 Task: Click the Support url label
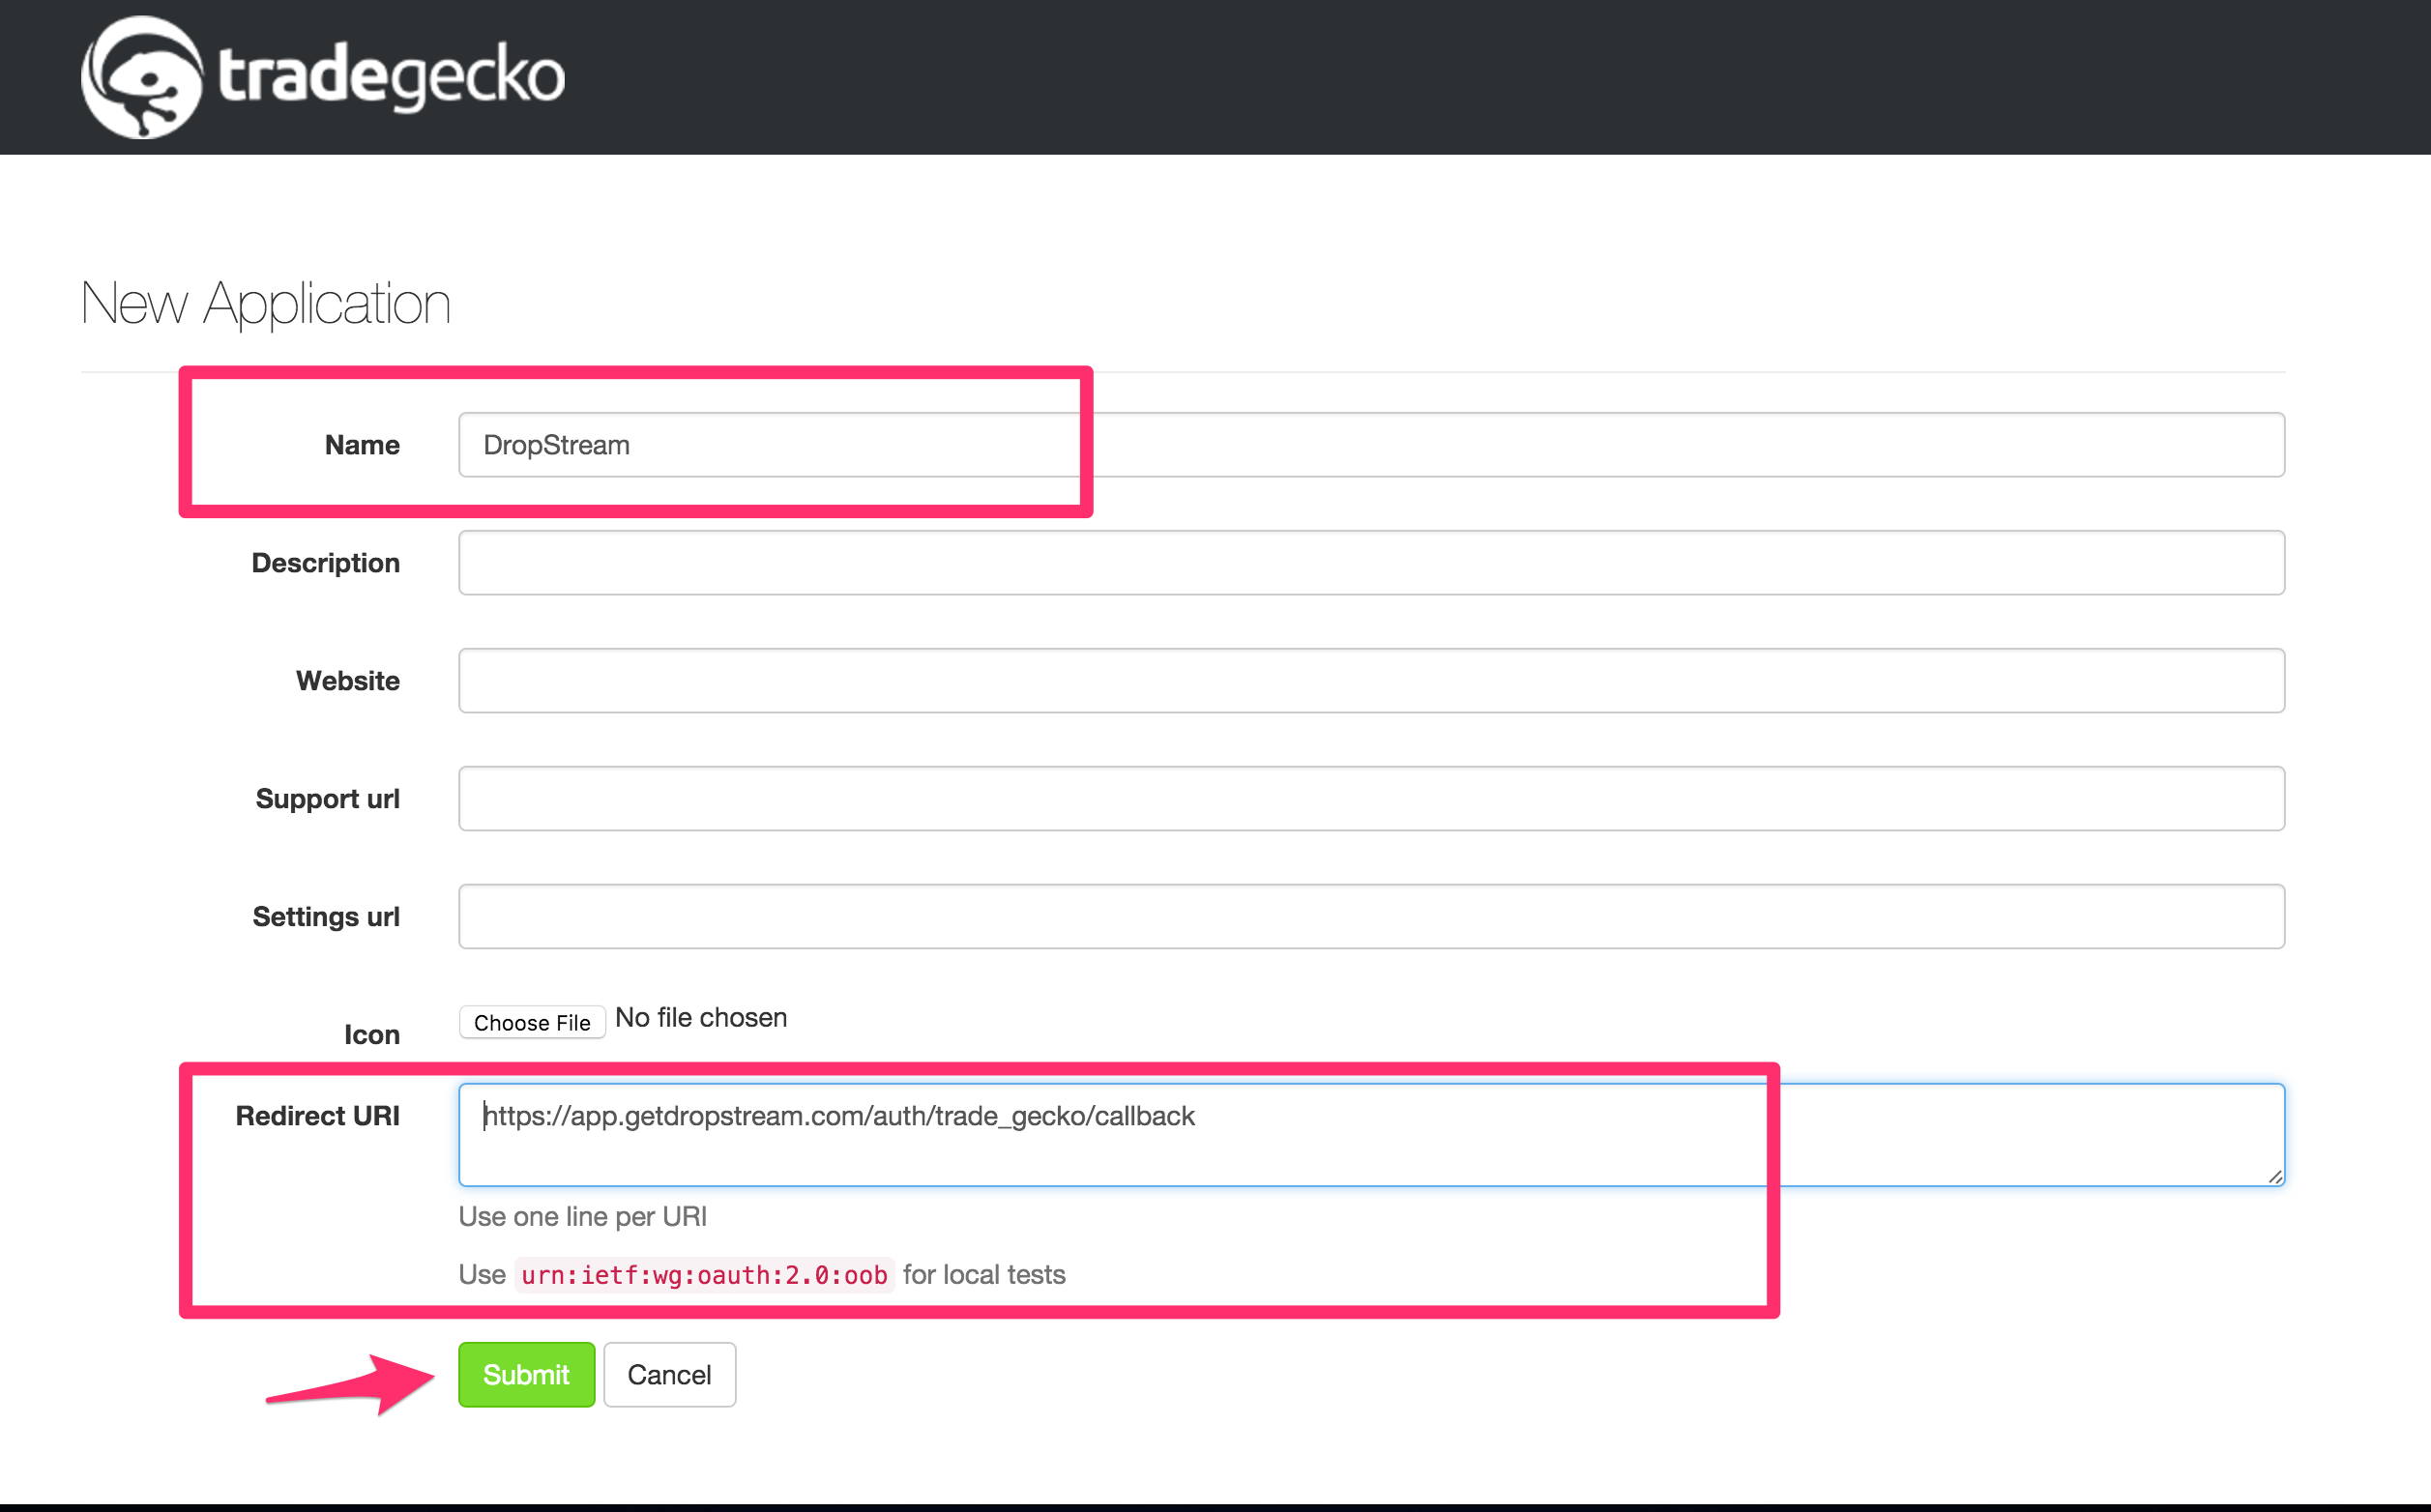click(x=328, y=799)
